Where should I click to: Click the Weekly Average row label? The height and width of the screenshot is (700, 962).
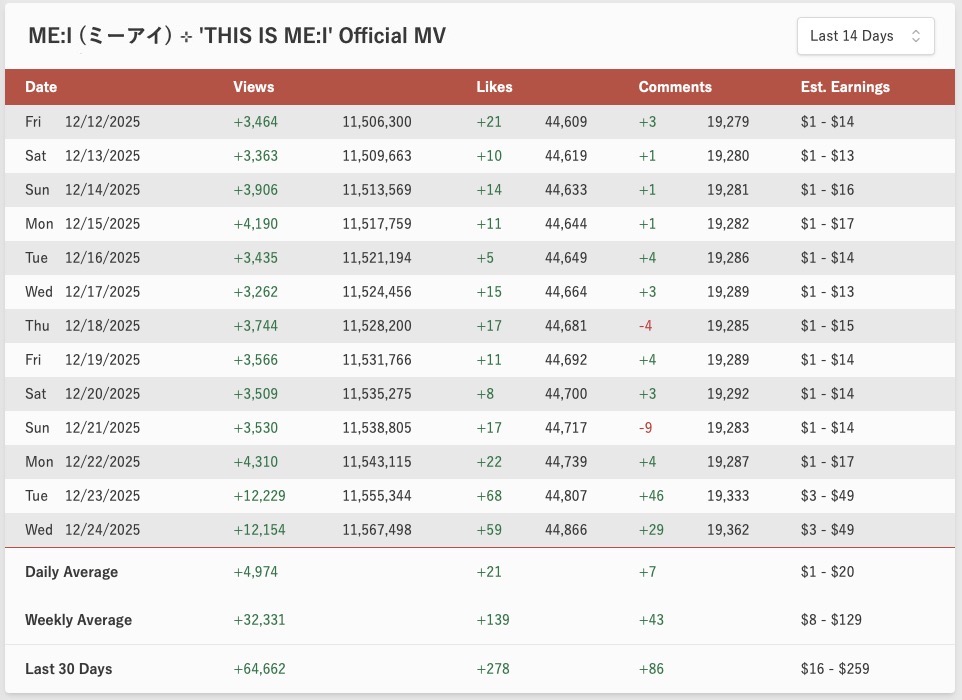(78, 620)
